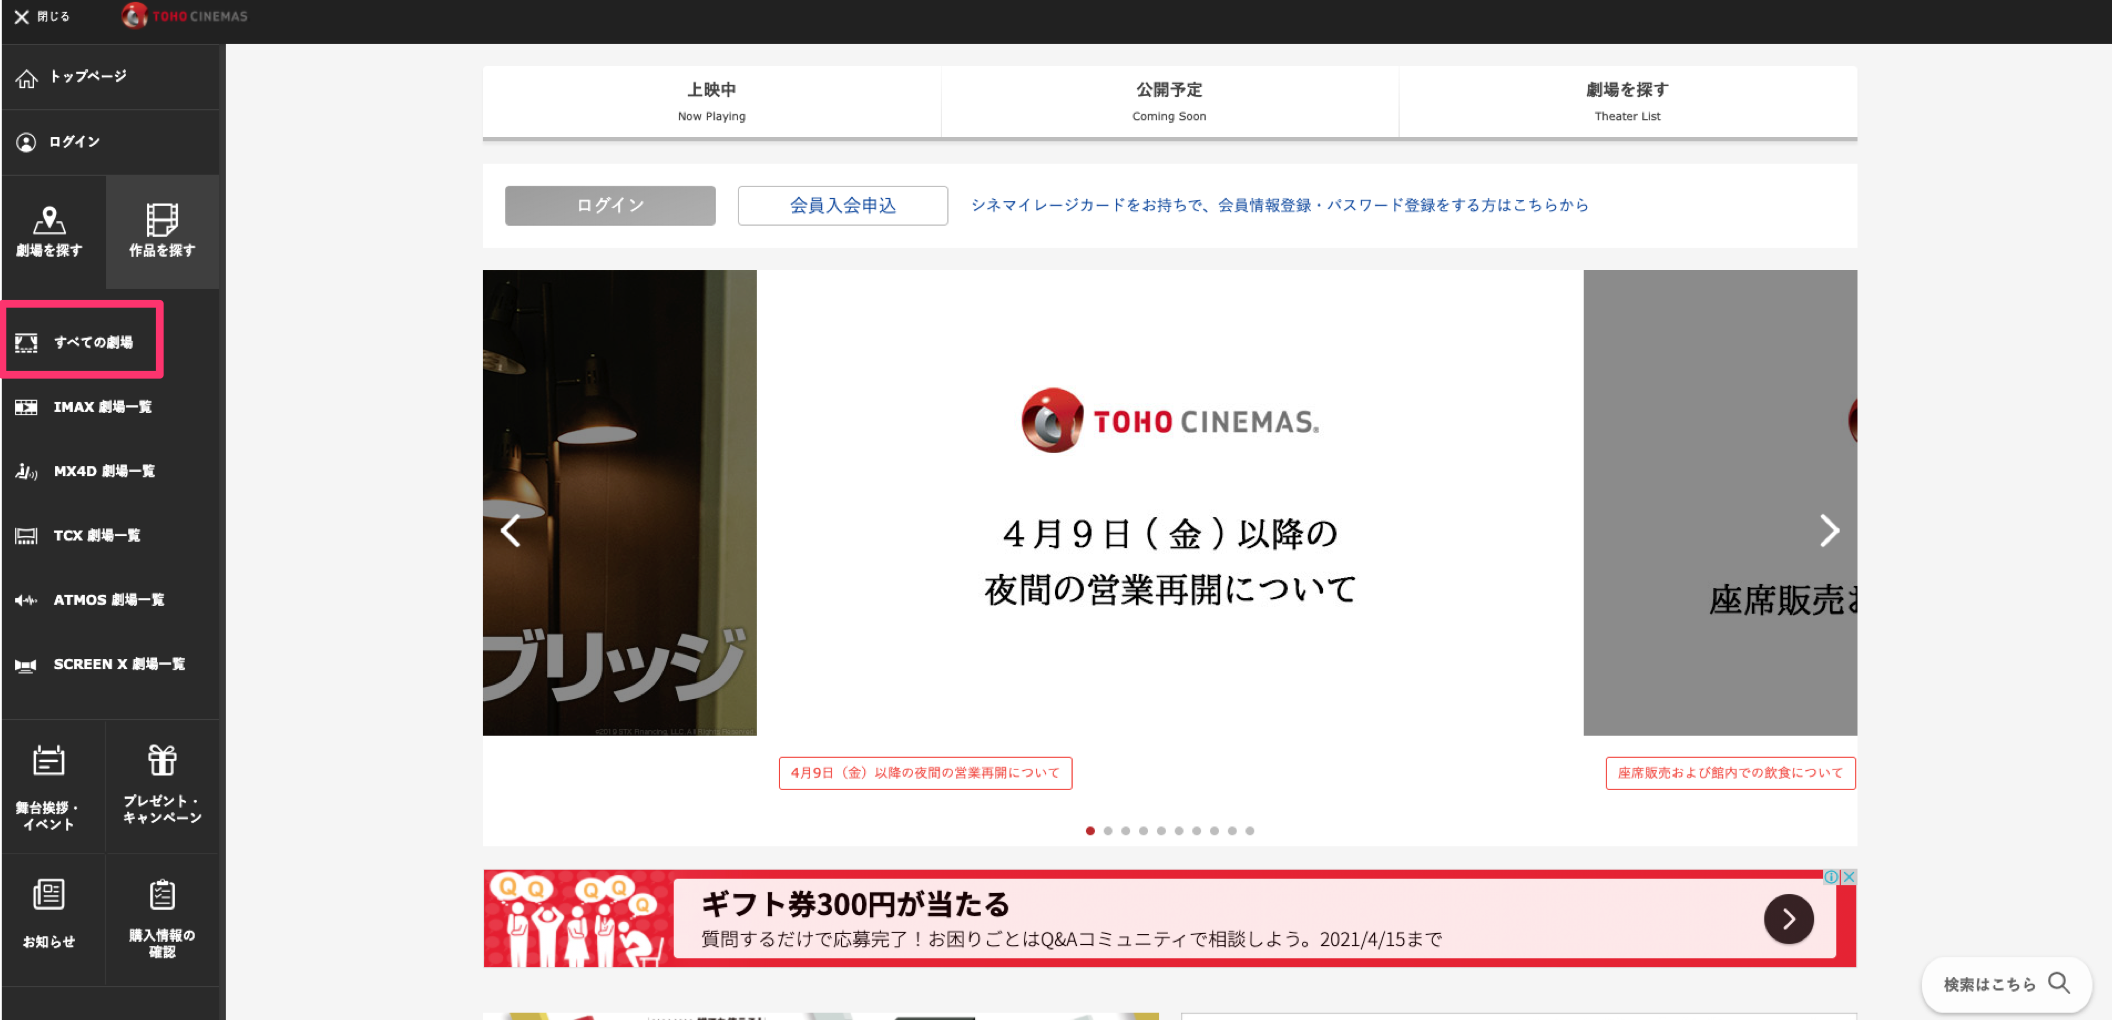
Task: Click the SCREEN X icon in sidebar
Action: (x=26, y=665)
